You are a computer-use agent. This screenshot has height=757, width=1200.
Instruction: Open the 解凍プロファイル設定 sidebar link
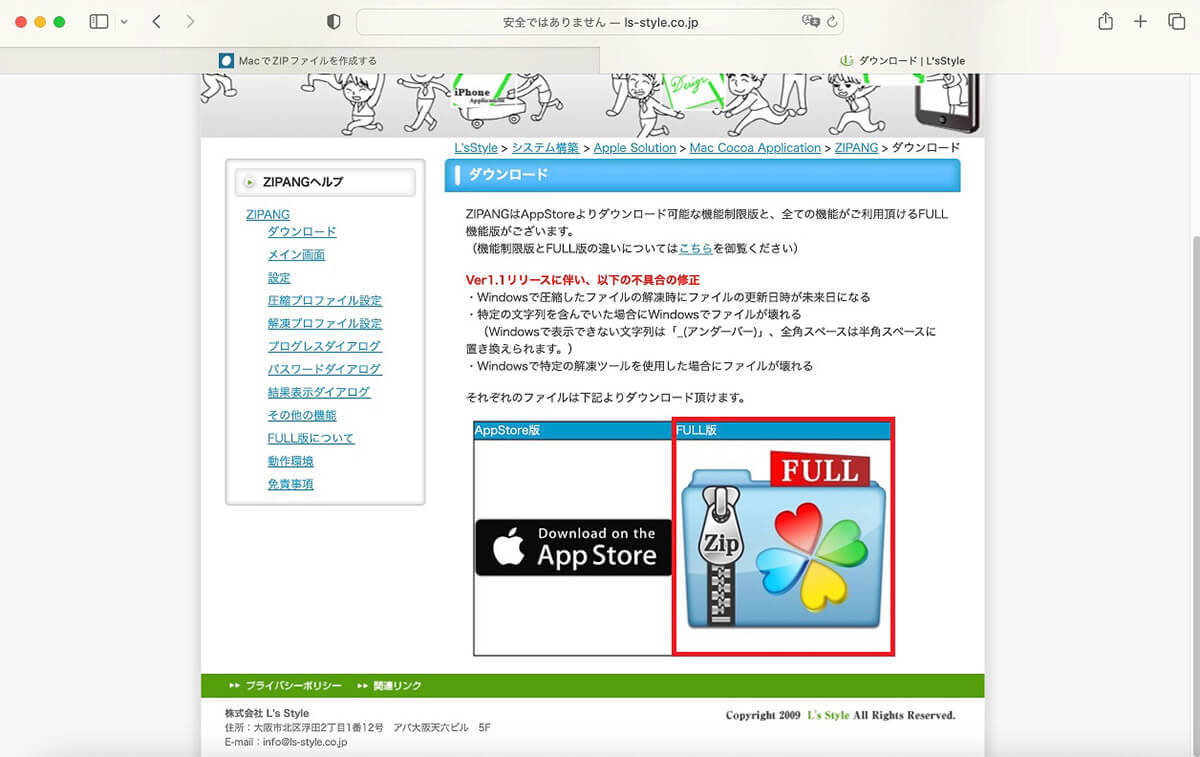pos(325,324)
